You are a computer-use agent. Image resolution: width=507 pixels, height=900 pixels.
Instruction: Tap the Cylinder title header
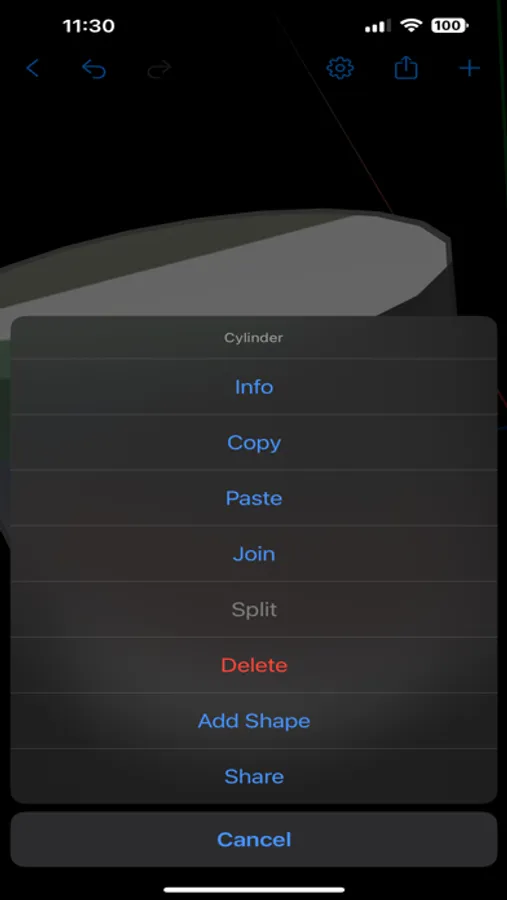coord(254,338)
